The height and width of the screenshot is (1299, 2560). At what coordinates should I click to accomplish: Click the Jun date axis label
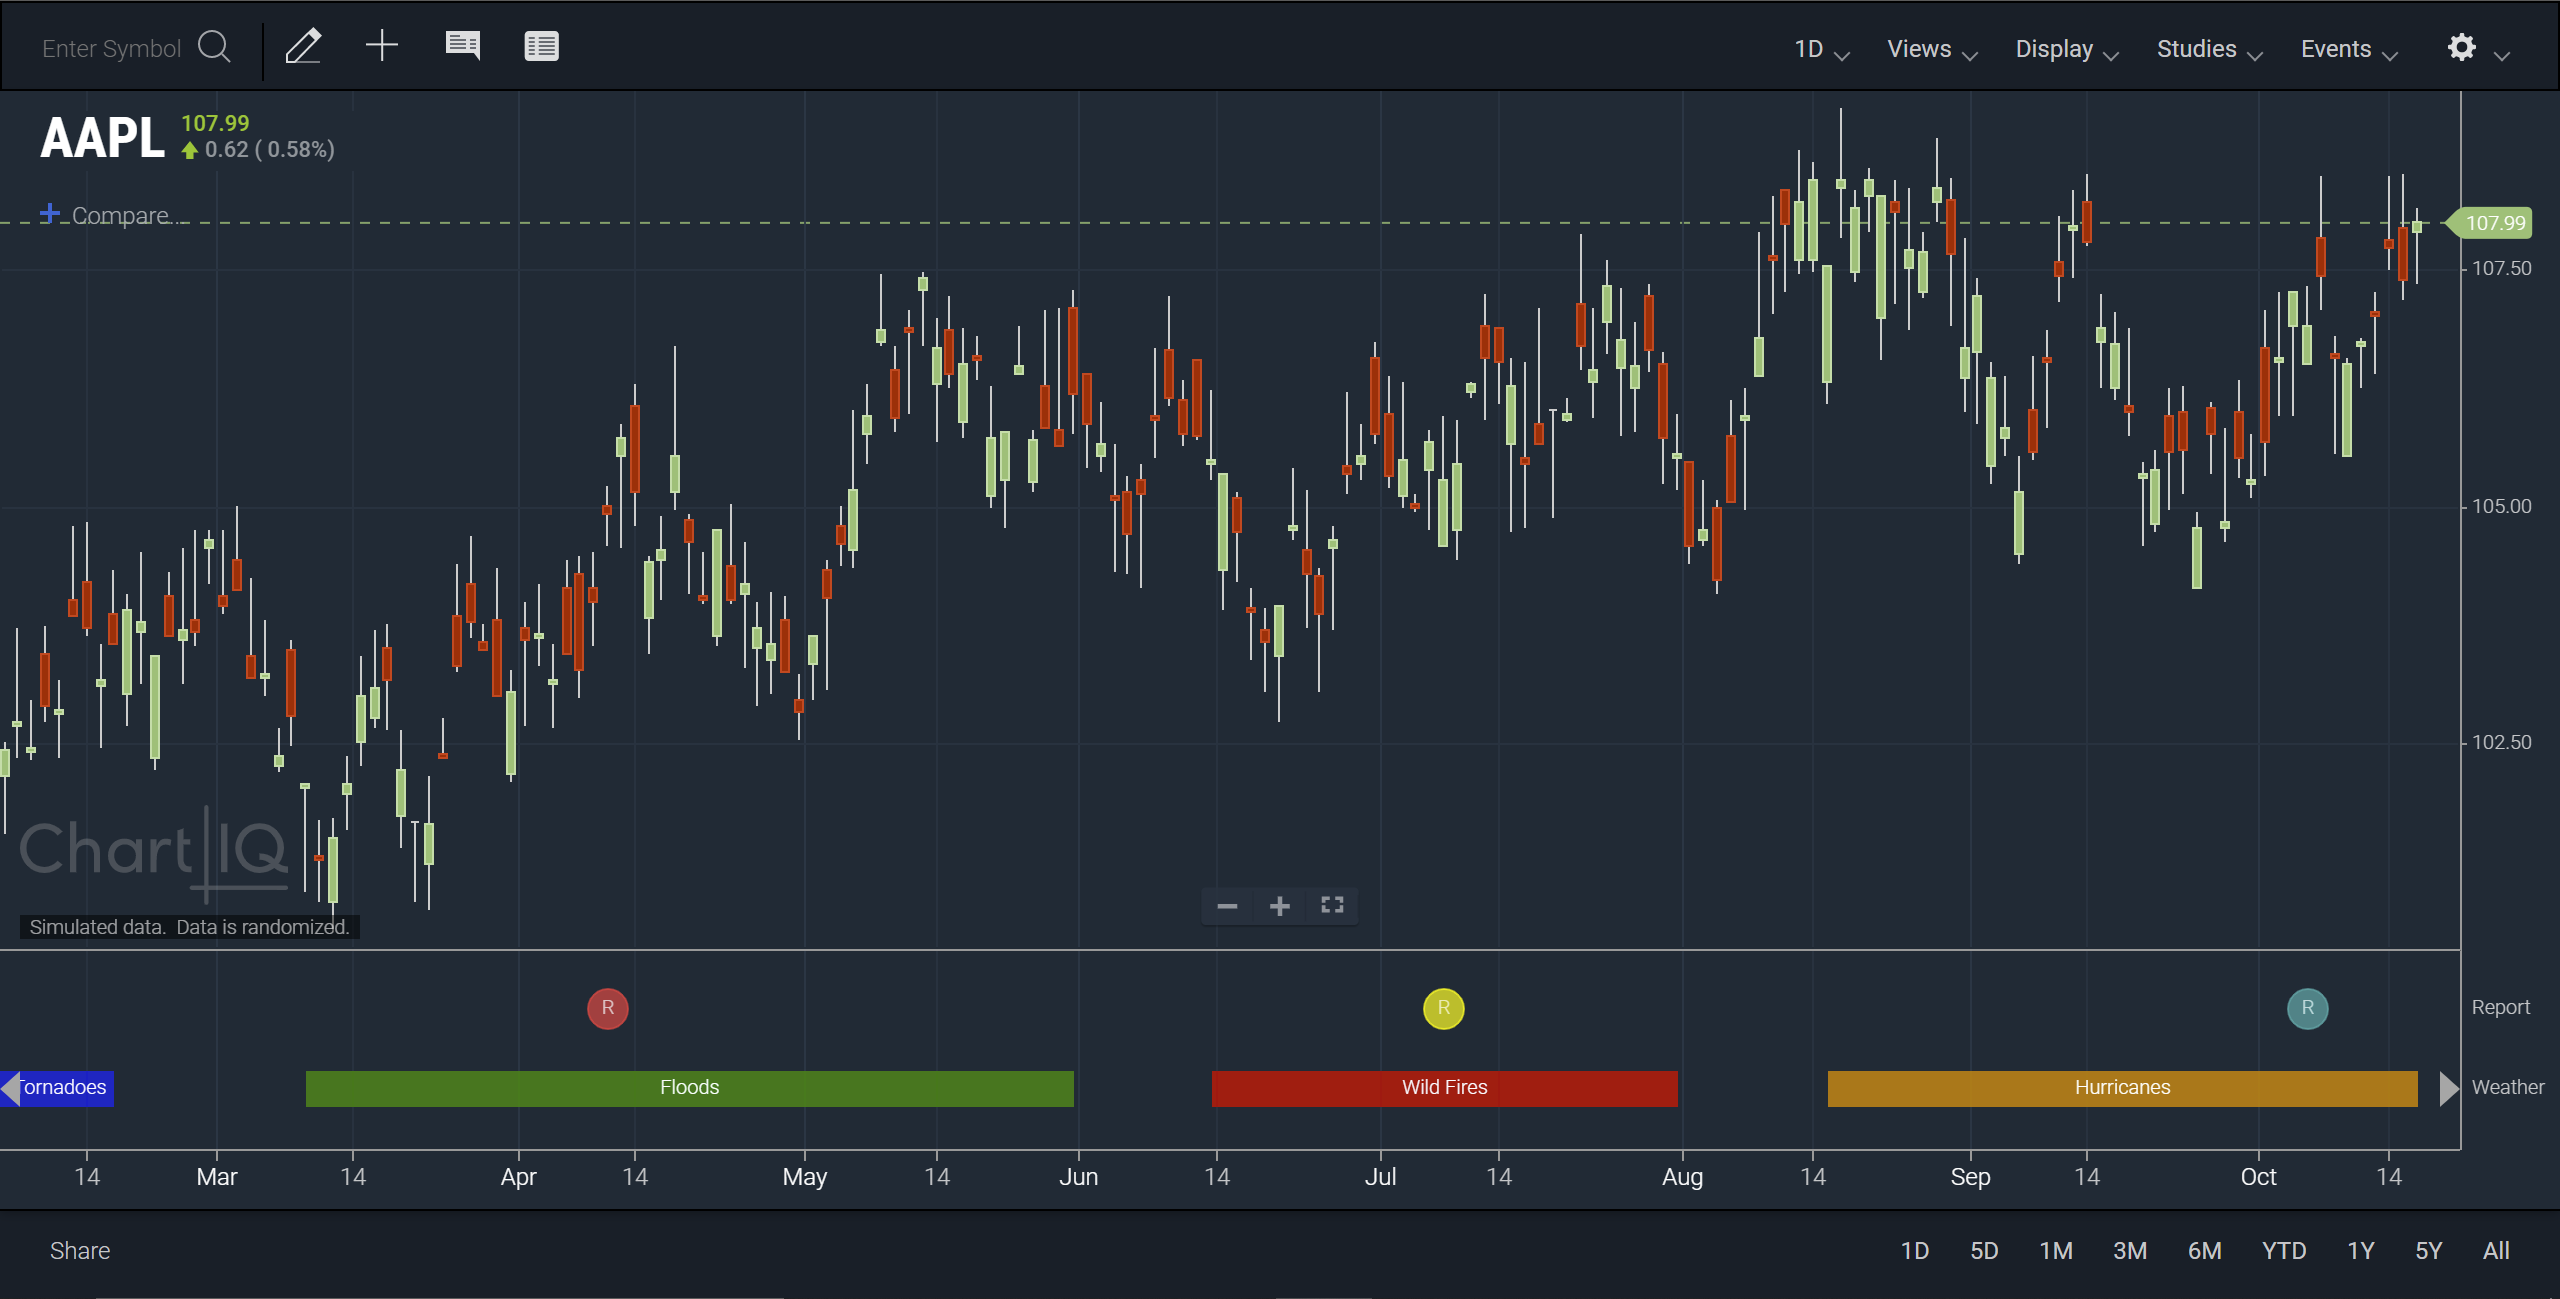[1078, 1177]
